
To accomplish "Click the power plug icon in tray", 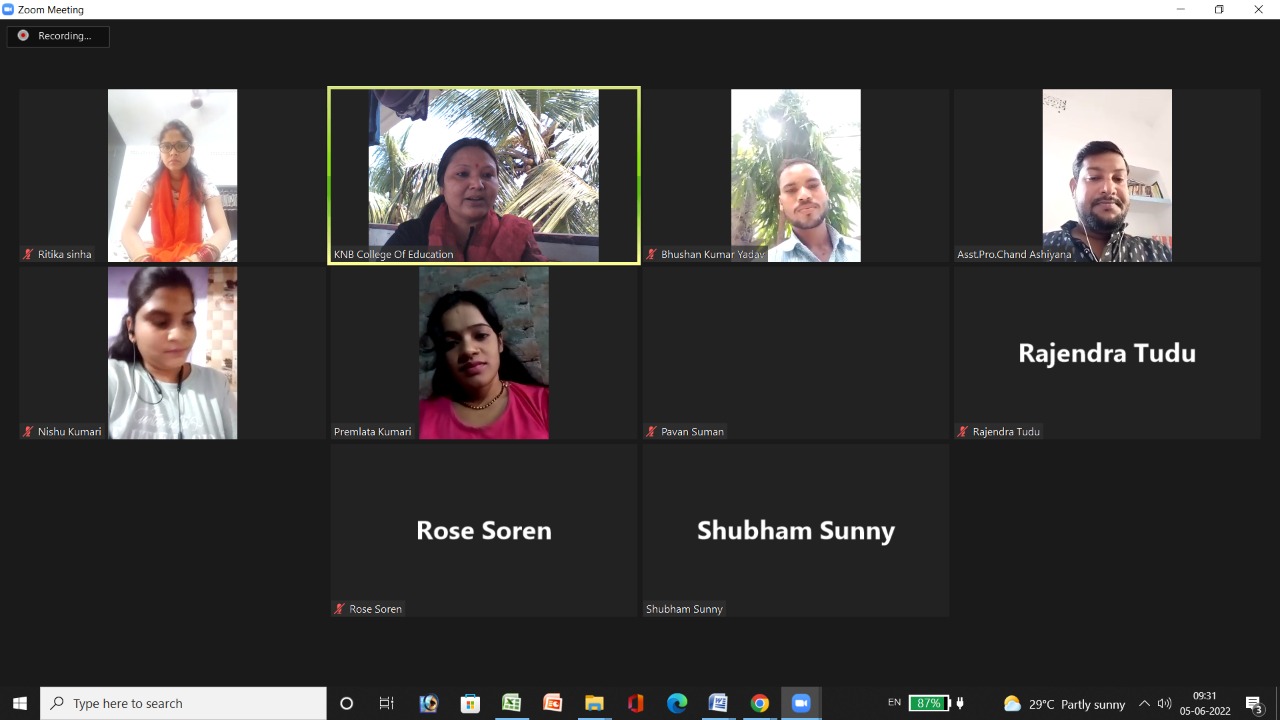I will [961, 703].
